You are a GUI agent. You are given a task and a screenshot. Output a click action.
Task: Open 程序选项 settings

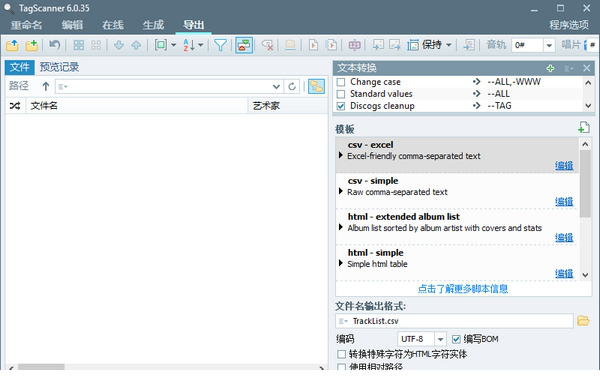coord(569,25)
